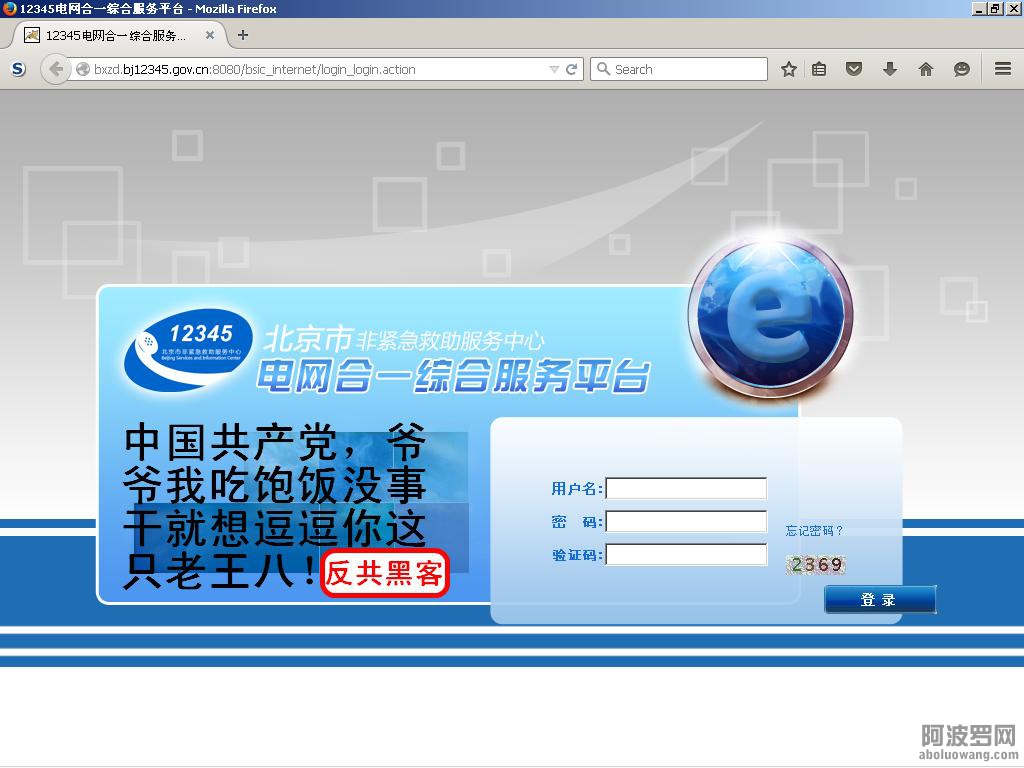The height and width of the screenshot is (768, 1024).
Task: Expand the URL bar history dropdown arrow
Action: 554,69
